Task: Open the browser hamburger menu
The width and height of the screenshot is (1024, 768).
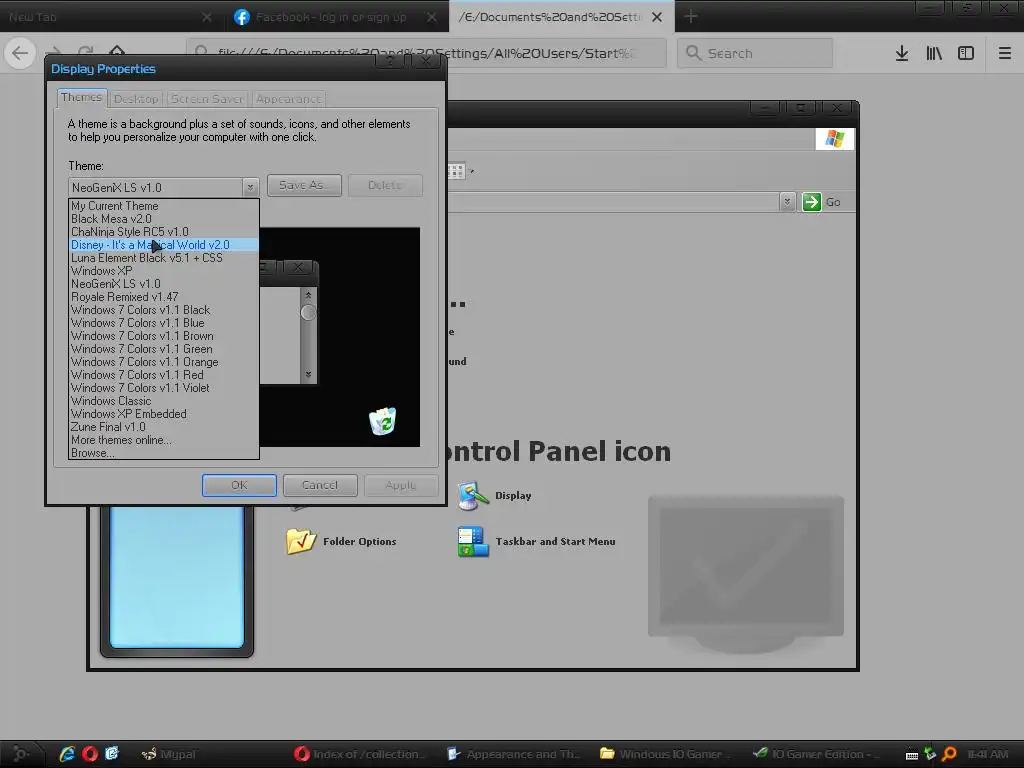Action: coord(1004,54)
